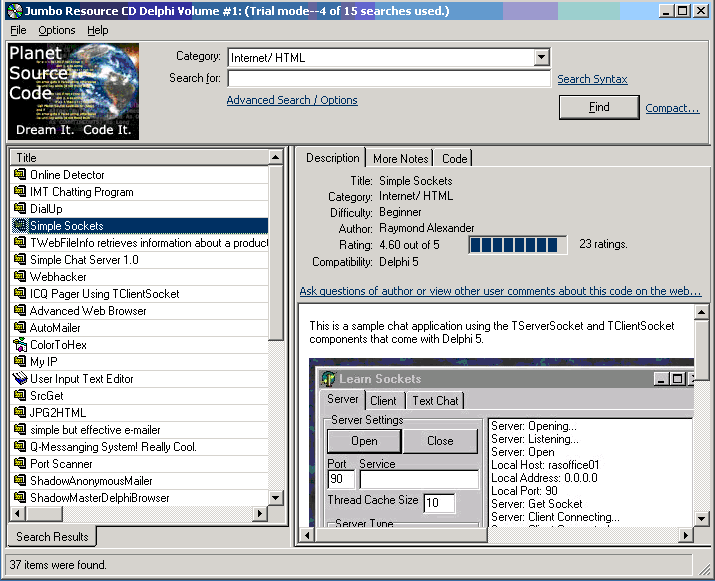Image resolution: width=715 pixels, height=581 pixels.
Task: Click the Title column header
Action: tap(139, 157)
